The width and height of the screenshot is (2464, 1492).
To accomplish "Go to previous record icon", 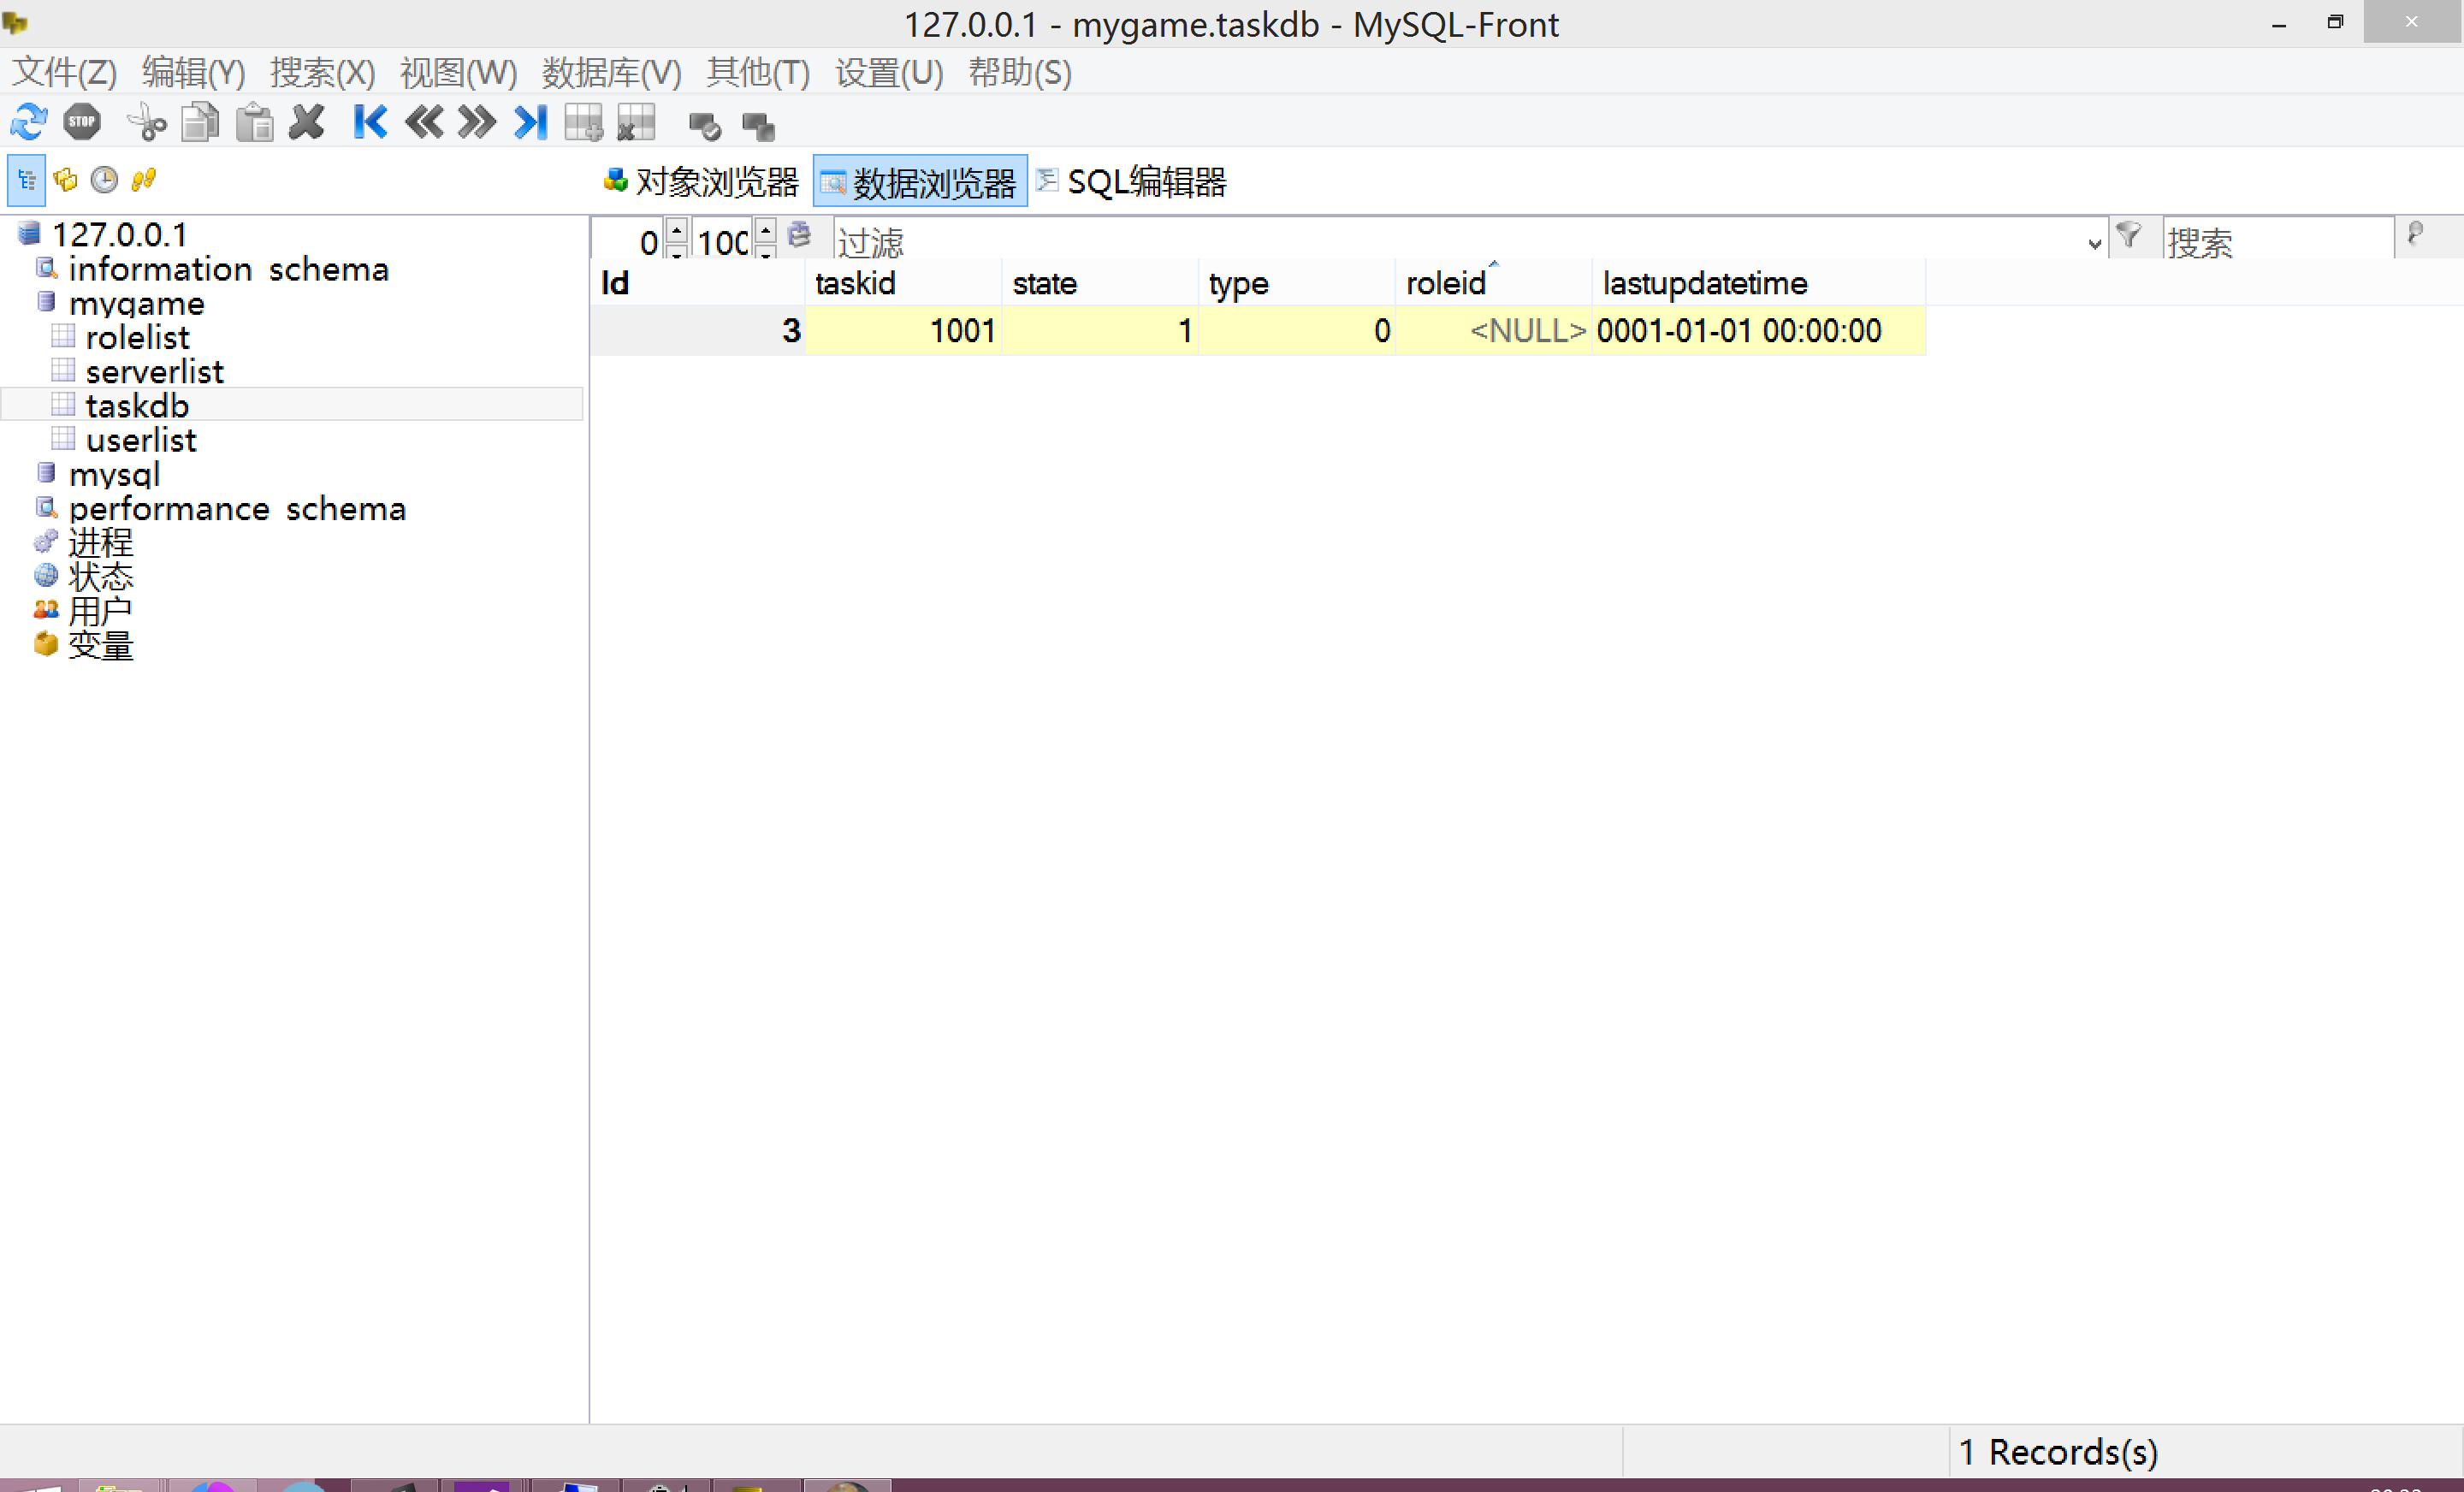I will pos(424,123).
